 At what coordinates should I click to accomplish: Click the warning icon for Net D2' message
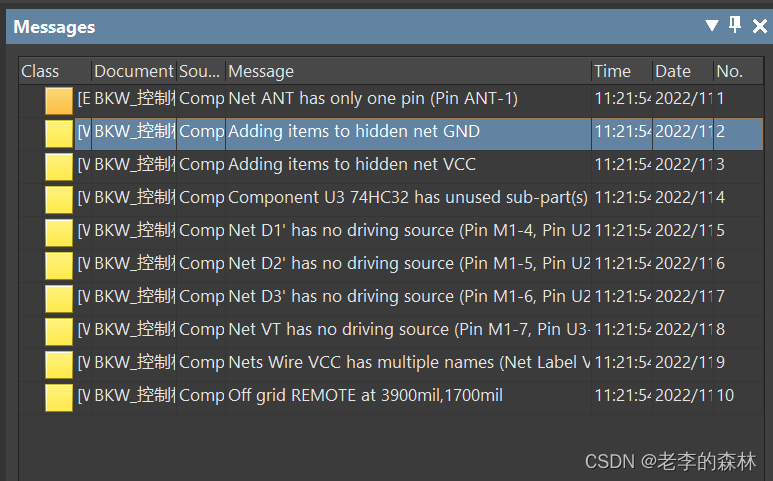pos(59,265)
